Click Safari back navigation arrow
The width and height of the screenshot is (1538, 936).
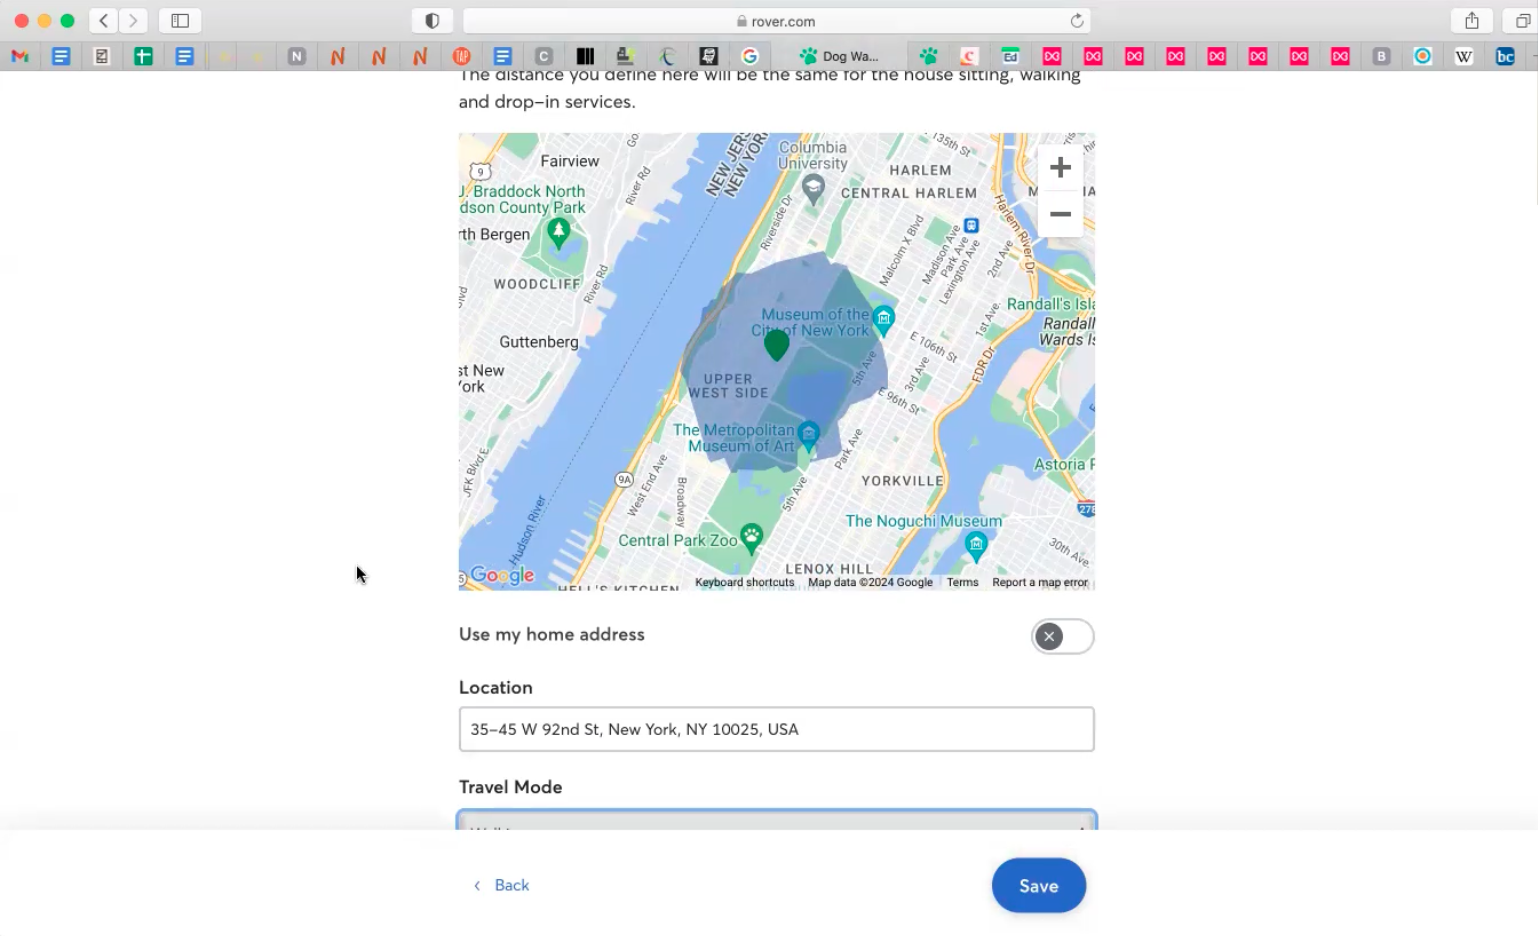pos(104,21)
